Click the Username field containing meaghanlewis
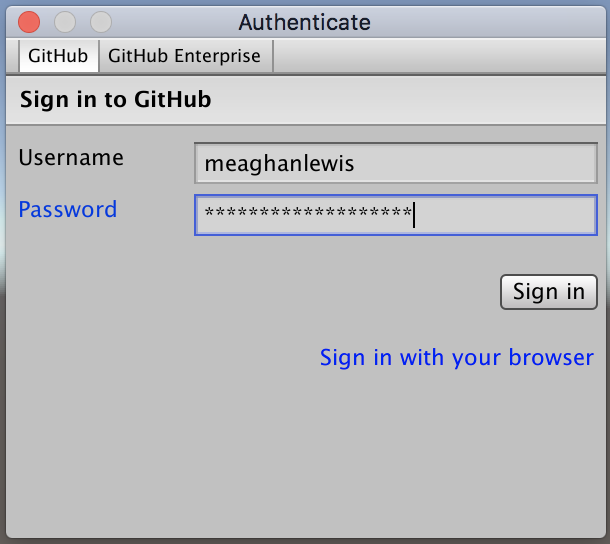This screenshot has height=544, width=610. tap(396, 163)
